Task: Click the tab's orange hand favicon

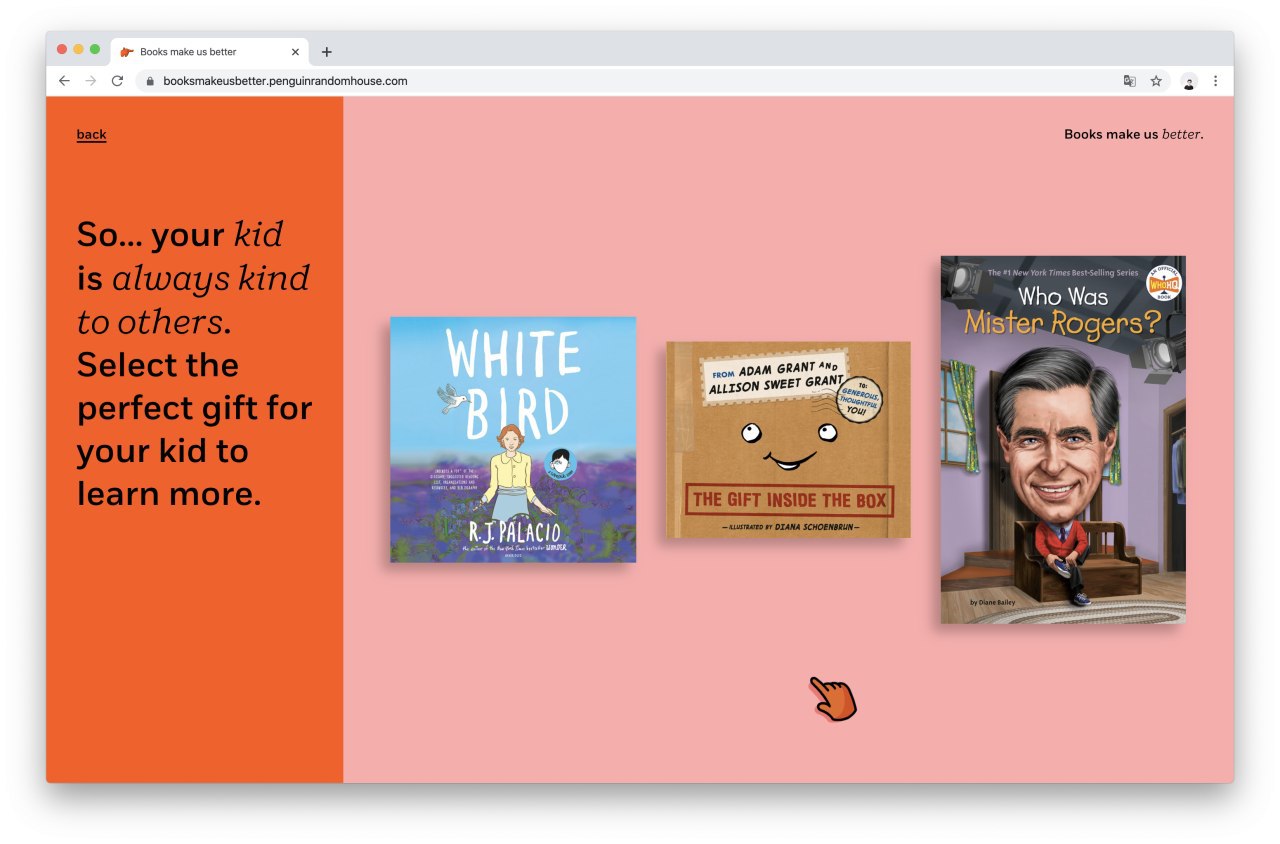Action: pos(127,52)
